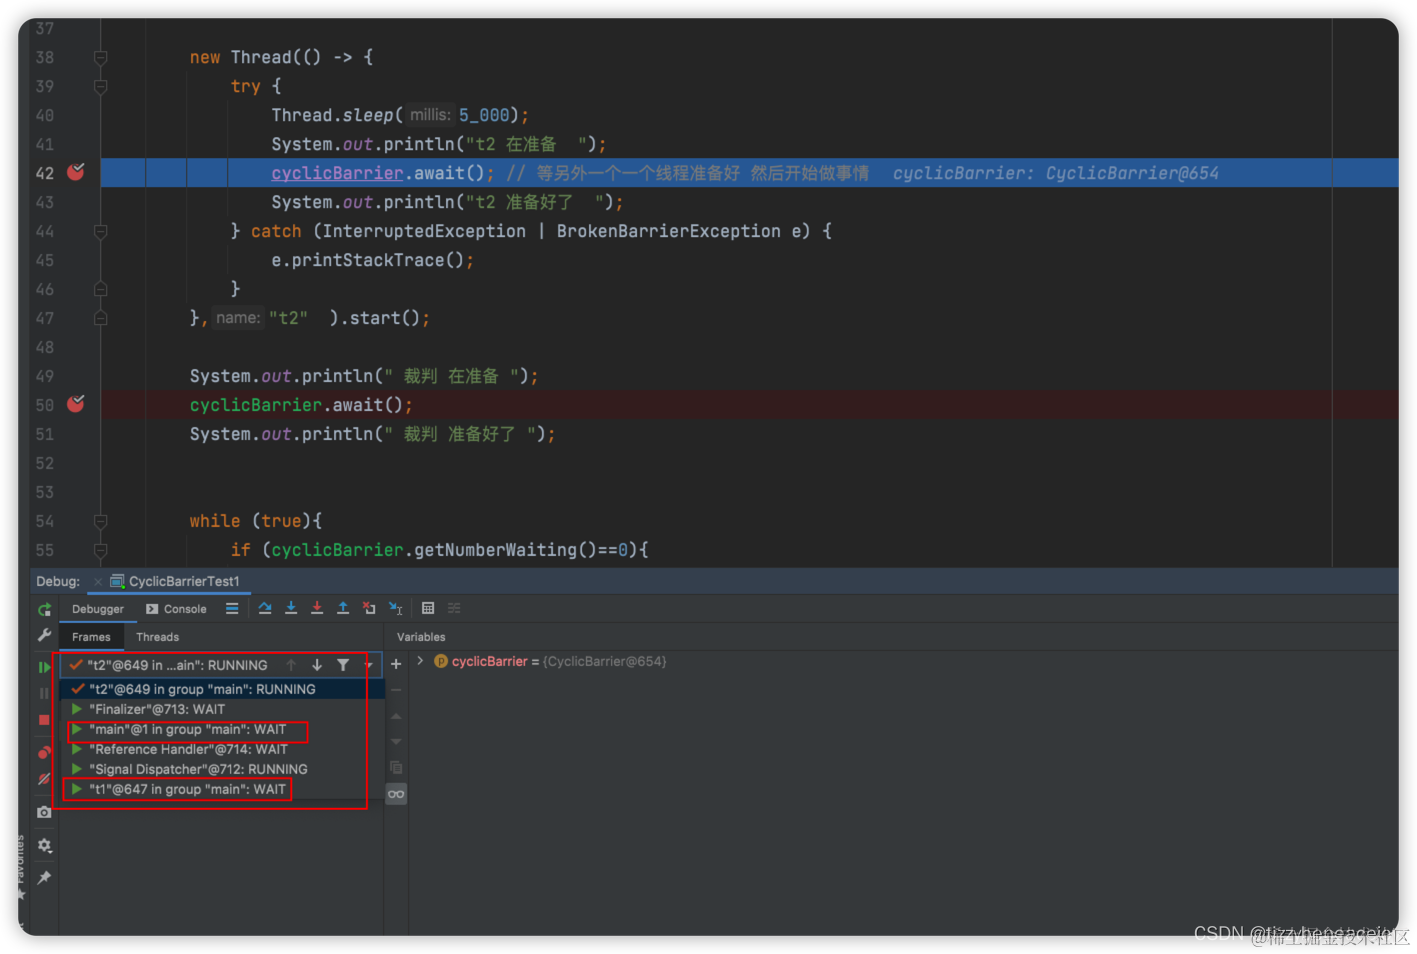Click the remove watch minus icon
1417x954 pixels.
point(396,690)
